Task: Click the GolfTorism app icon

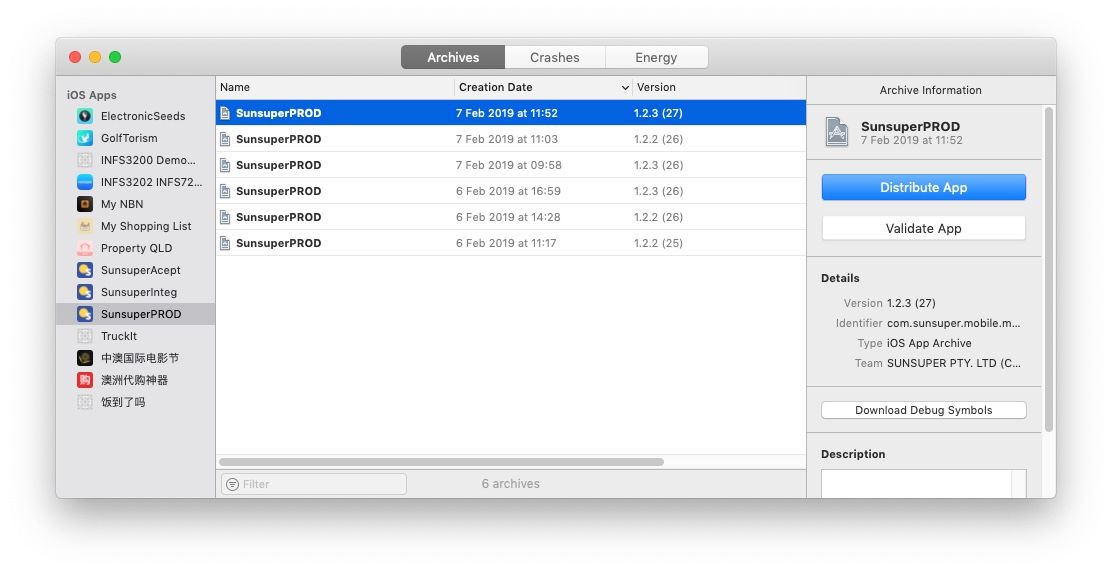Action: pos(85,138)
